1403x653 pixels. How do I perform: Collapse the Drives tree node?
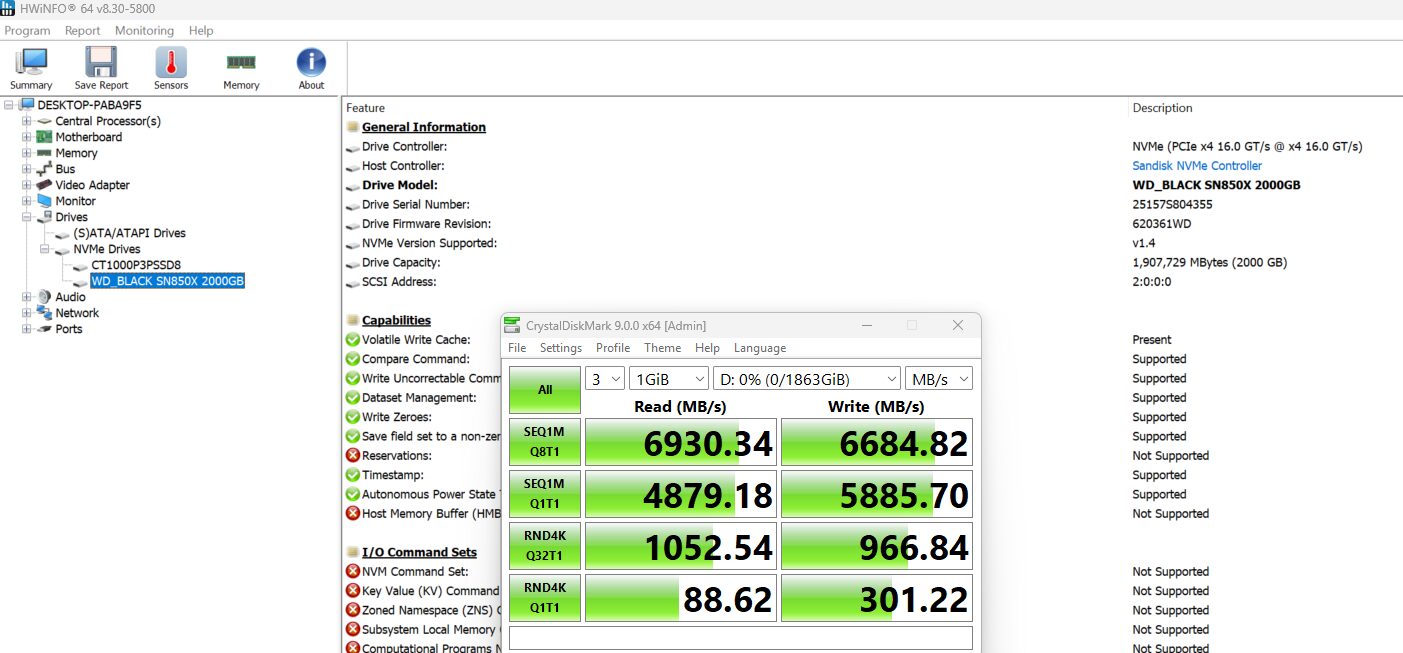[27, 217]
